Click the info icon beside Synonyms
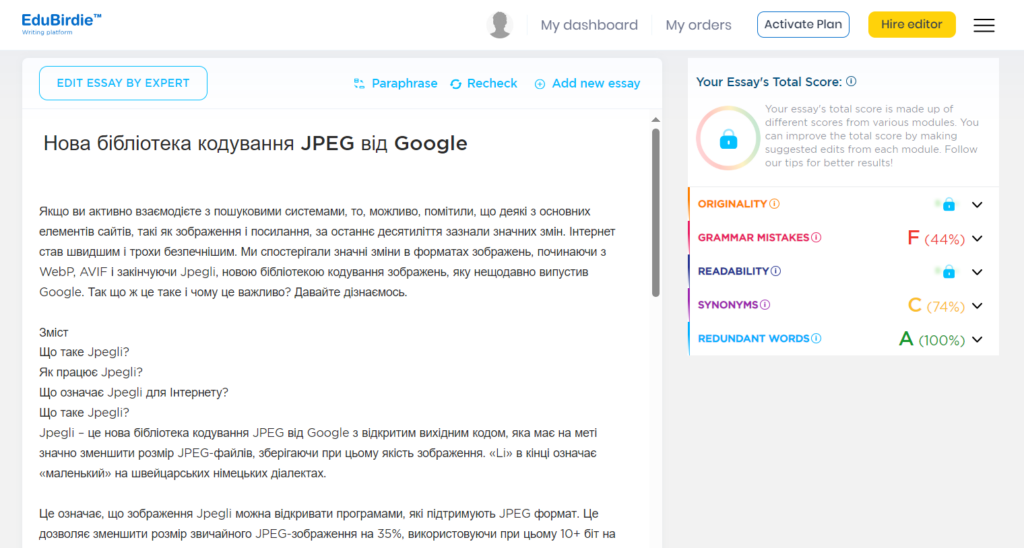Viewport: 1024px width, 548px height. (765, 305)
